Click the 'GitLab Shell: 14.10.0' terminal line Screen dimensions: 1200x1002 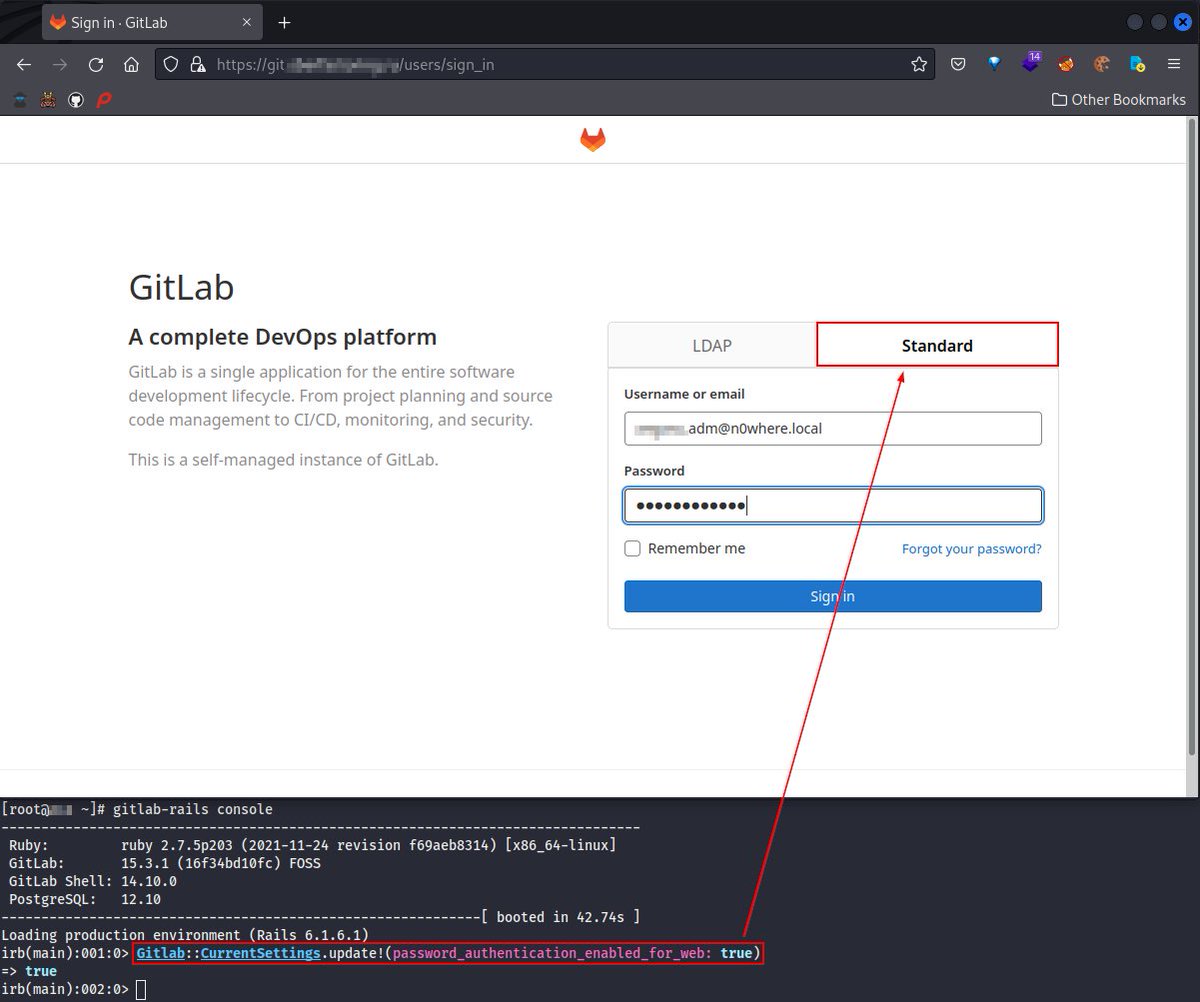coord(93,881)
